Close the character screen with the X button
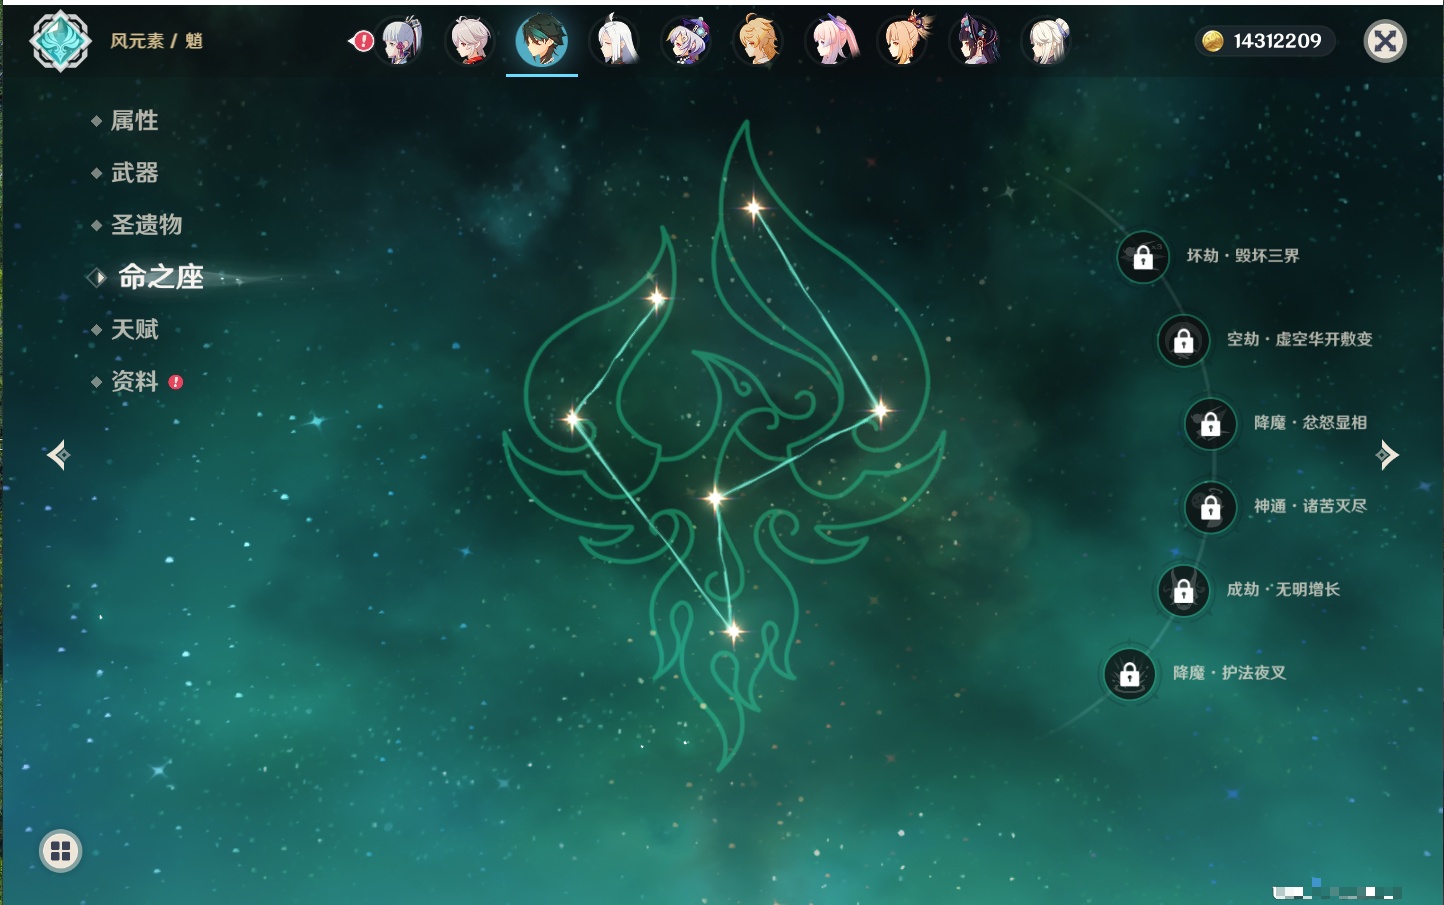This screenshot has height=905, width=1444. 1386,41
